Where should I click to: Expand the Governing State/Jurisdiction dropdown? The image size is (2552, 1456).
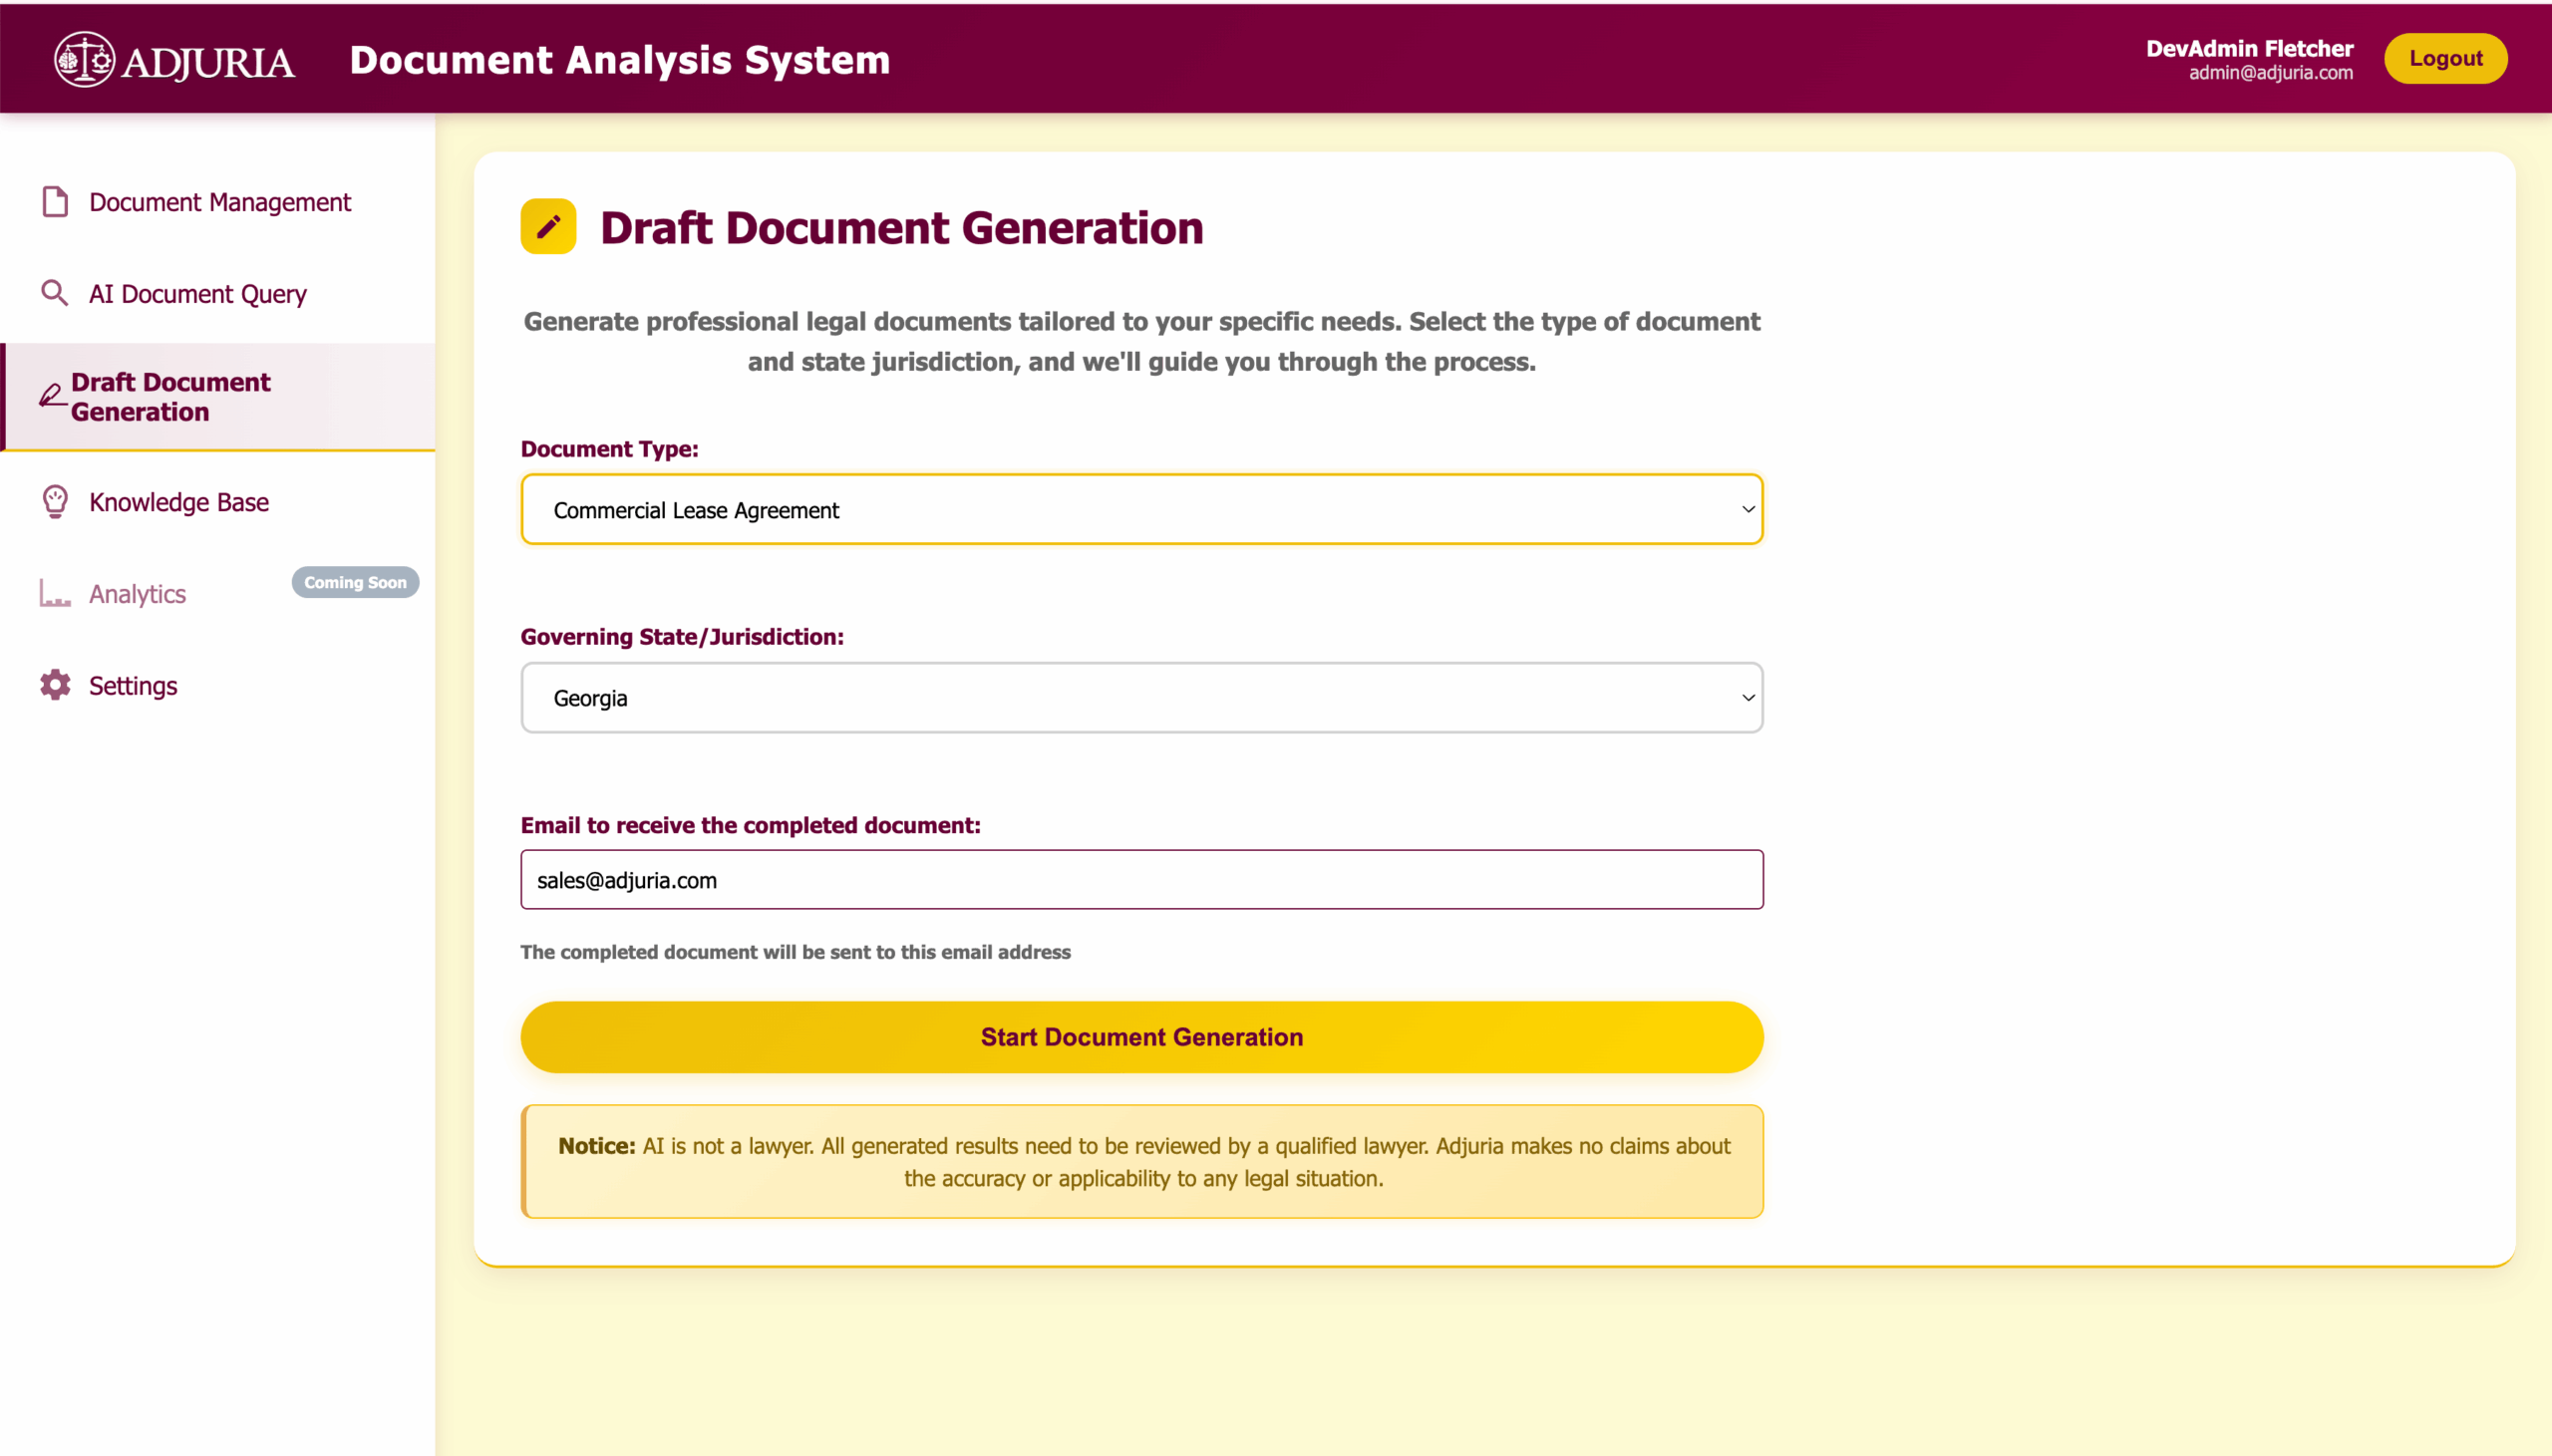pos(1140,697)
